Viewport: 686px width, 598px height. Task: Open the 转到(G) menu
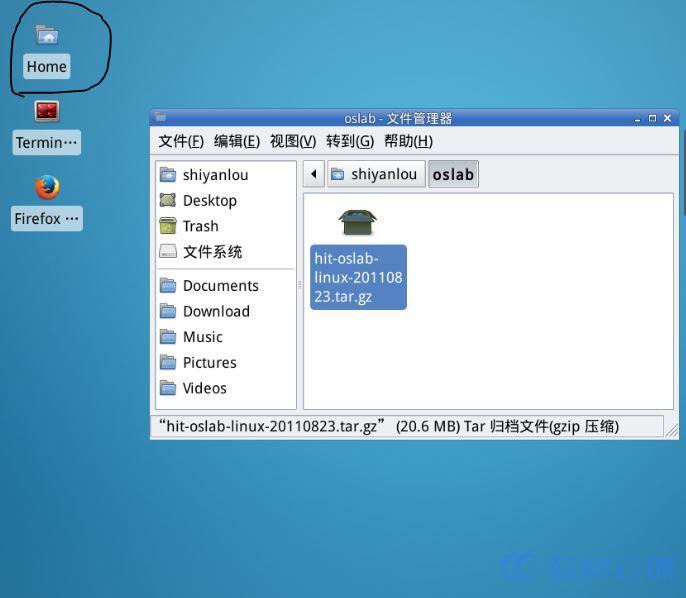(x=350, y=141)
